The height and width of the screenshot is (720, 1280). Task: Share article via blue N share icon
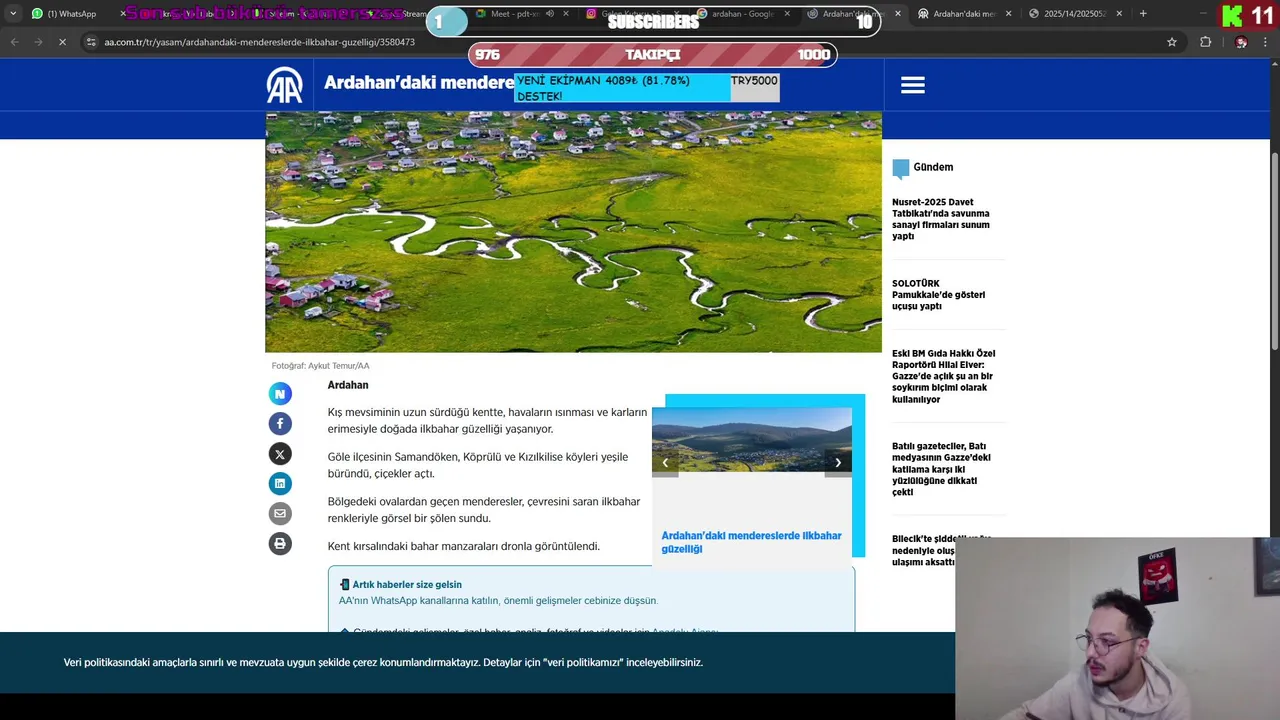click(x=280, y=394)
